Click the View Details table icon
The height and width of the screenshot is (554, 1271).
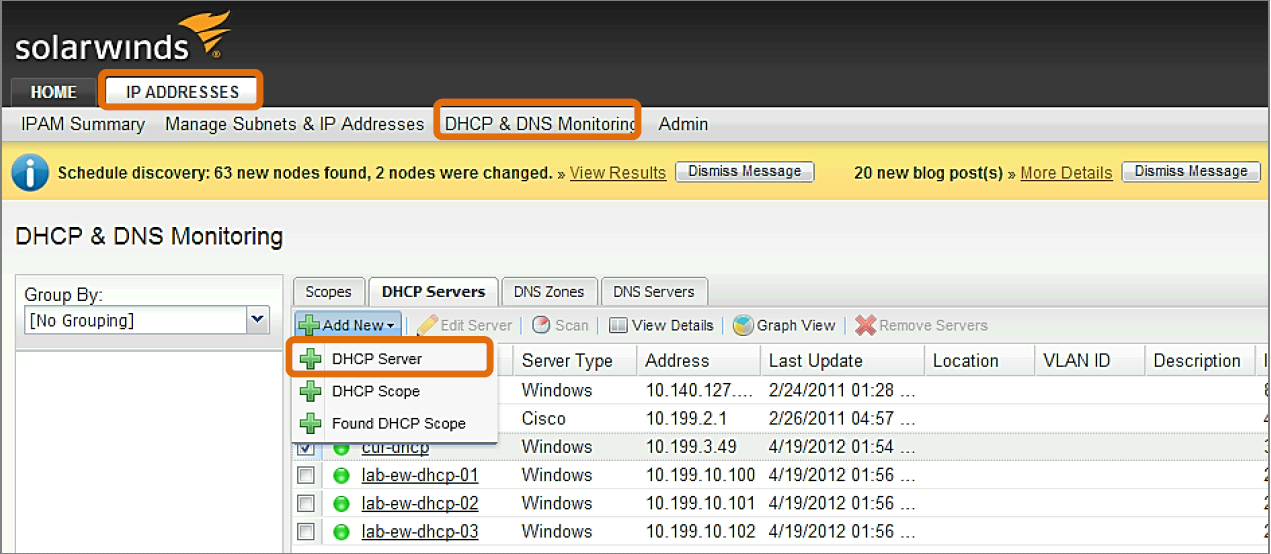pyautogui.click(x=618, y=325)
